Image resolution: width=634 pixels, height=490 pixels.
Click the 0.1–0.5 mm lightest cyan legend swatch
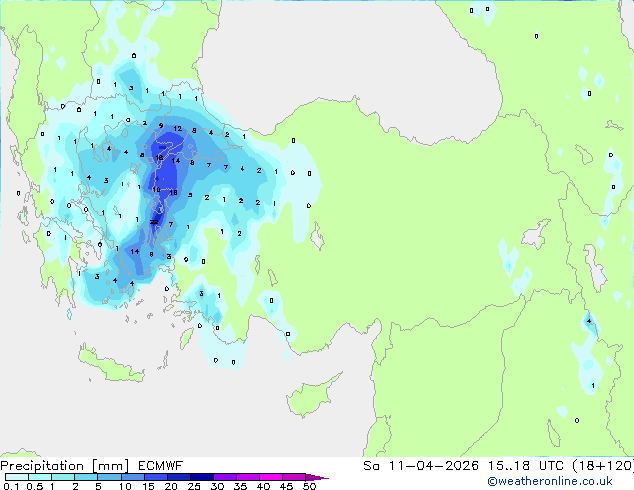tap(17, 477)
